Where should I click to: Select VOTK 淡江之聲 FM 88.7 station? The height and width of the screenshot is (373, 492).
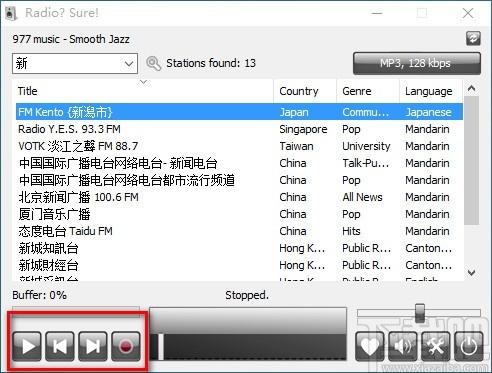[x=239, y=146]
